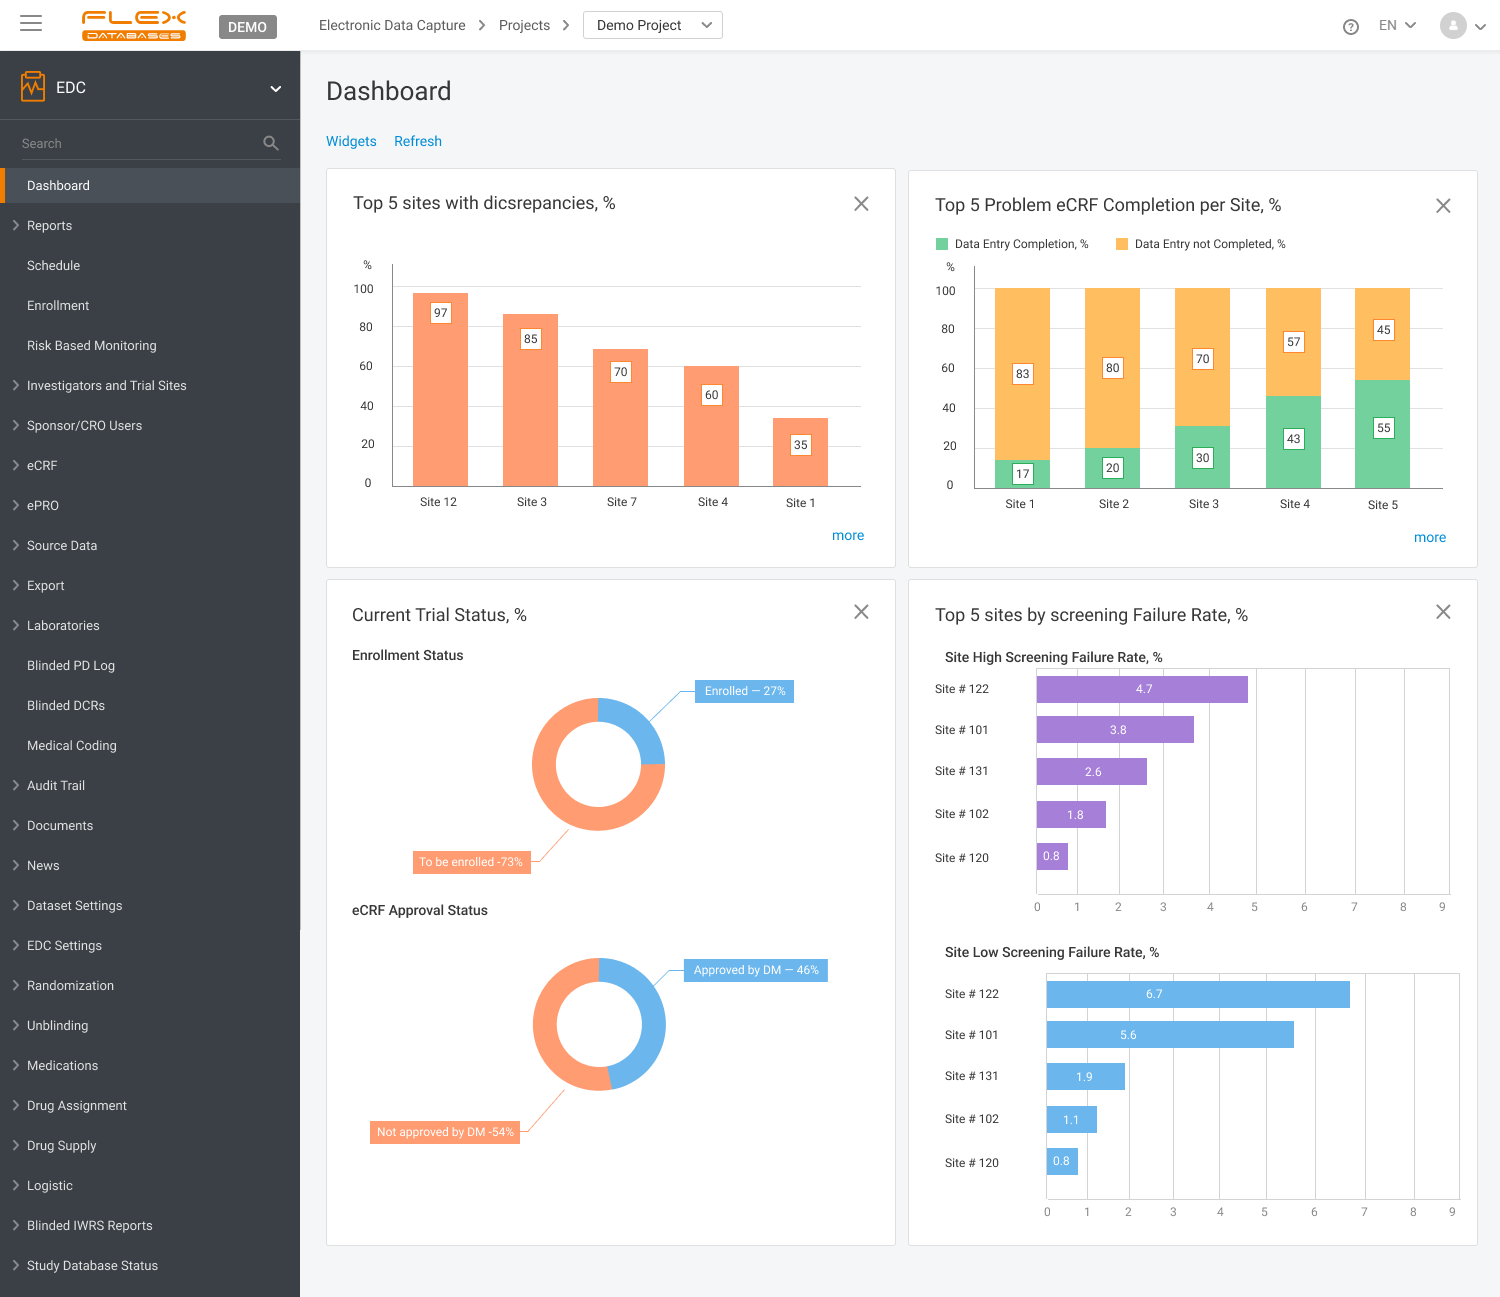Toggle the Data Entry Completion legend swatch
Viewport: 1500px width, 1297px height.
(x=941, y=244)
